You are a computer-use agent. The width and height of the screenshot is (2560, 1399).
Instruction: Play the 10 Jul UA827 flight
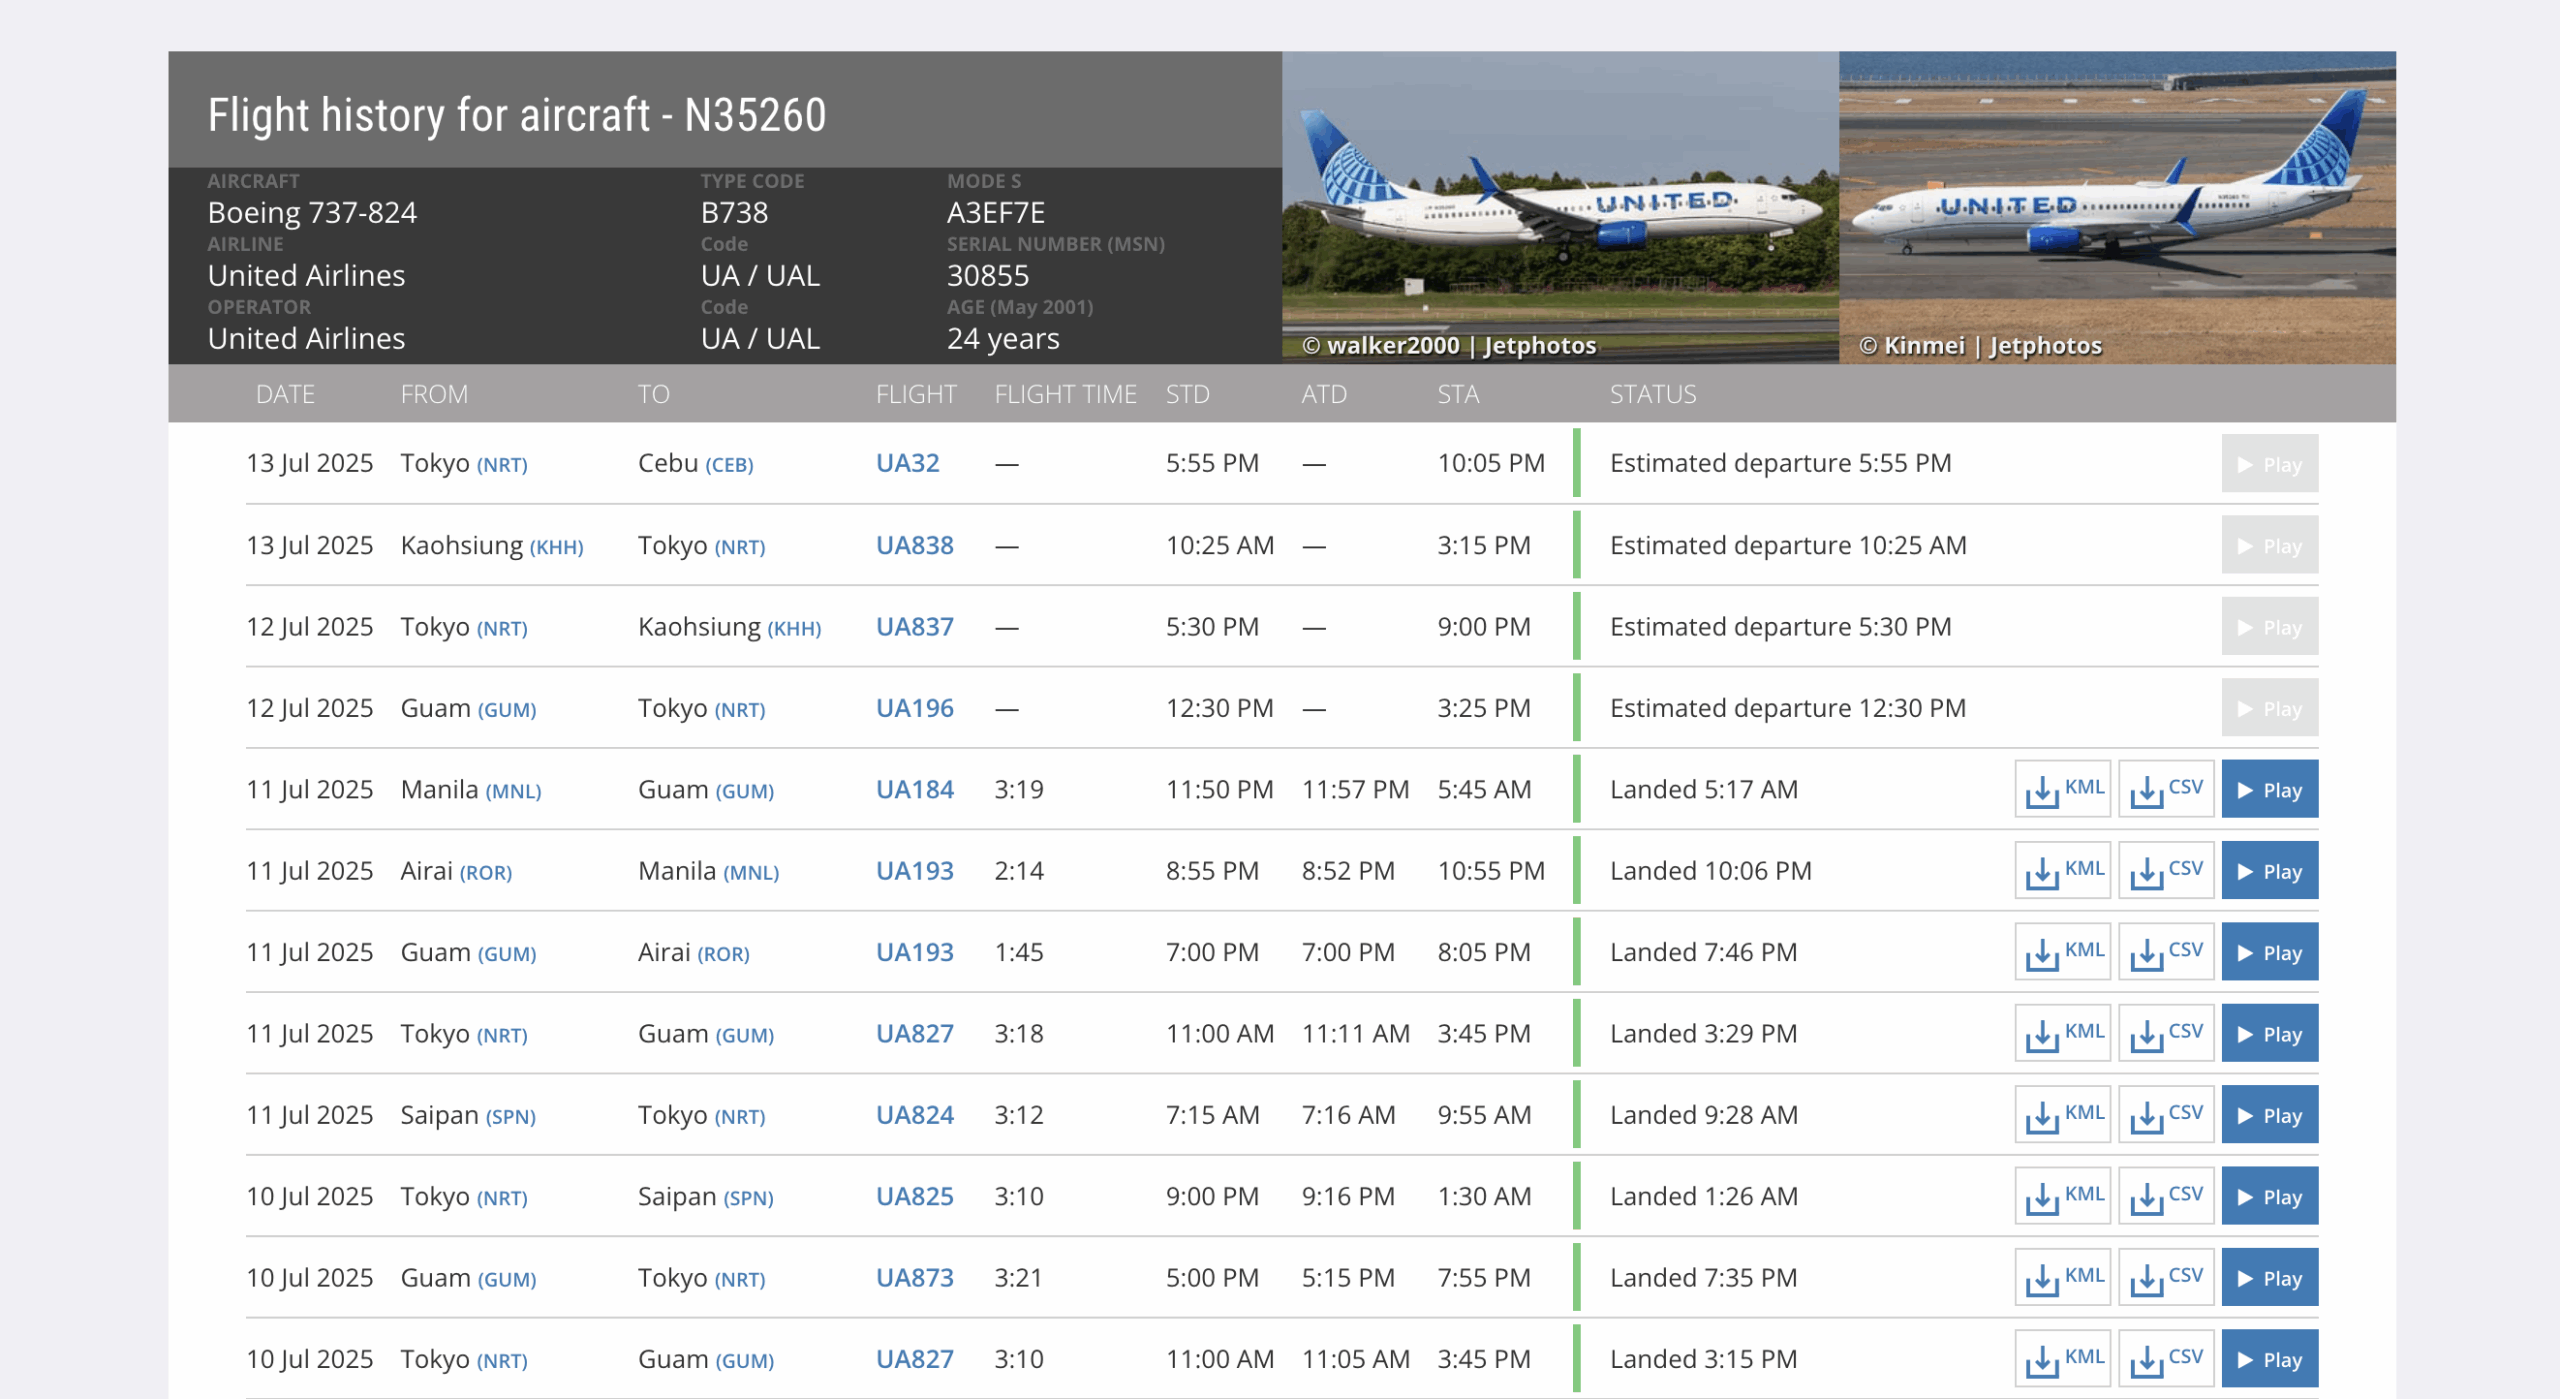[2269, 1359]
